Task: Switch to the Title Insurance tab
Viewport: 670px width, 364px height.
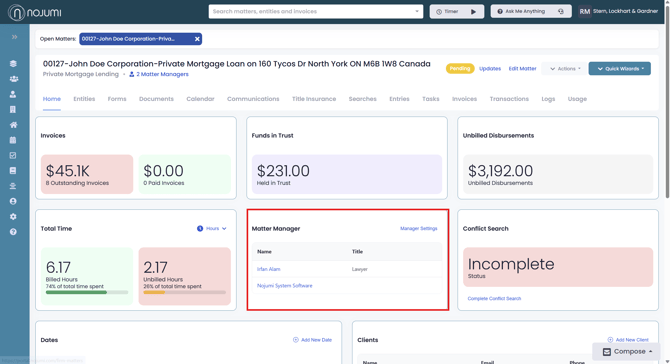Action: coord(314,99)
